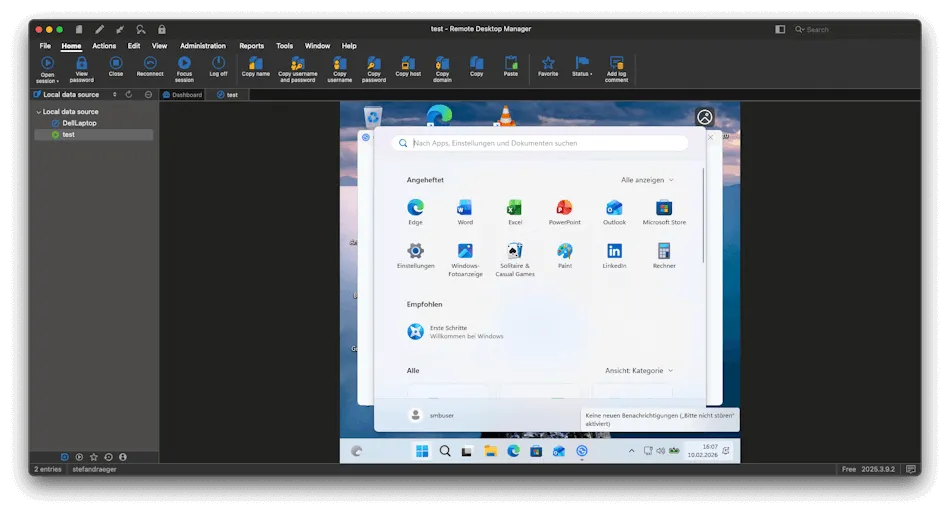Click the Copy host icon
The image size is (950, 514).
(408, 62)
